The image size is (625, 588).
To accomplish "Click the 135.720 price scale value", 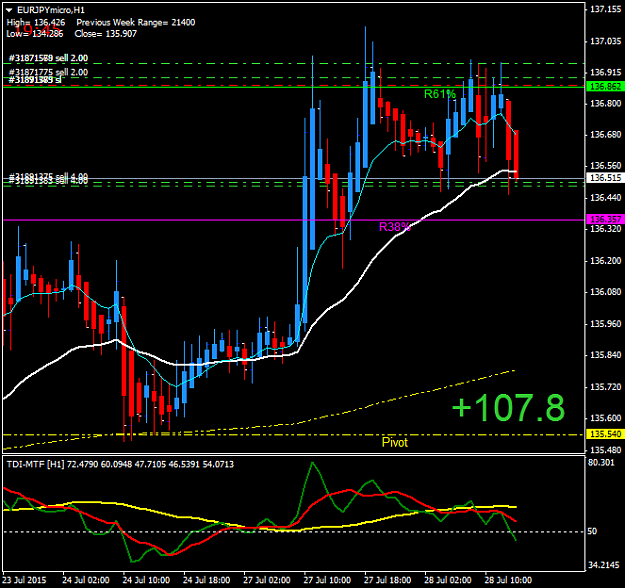I will pos(605,387).
